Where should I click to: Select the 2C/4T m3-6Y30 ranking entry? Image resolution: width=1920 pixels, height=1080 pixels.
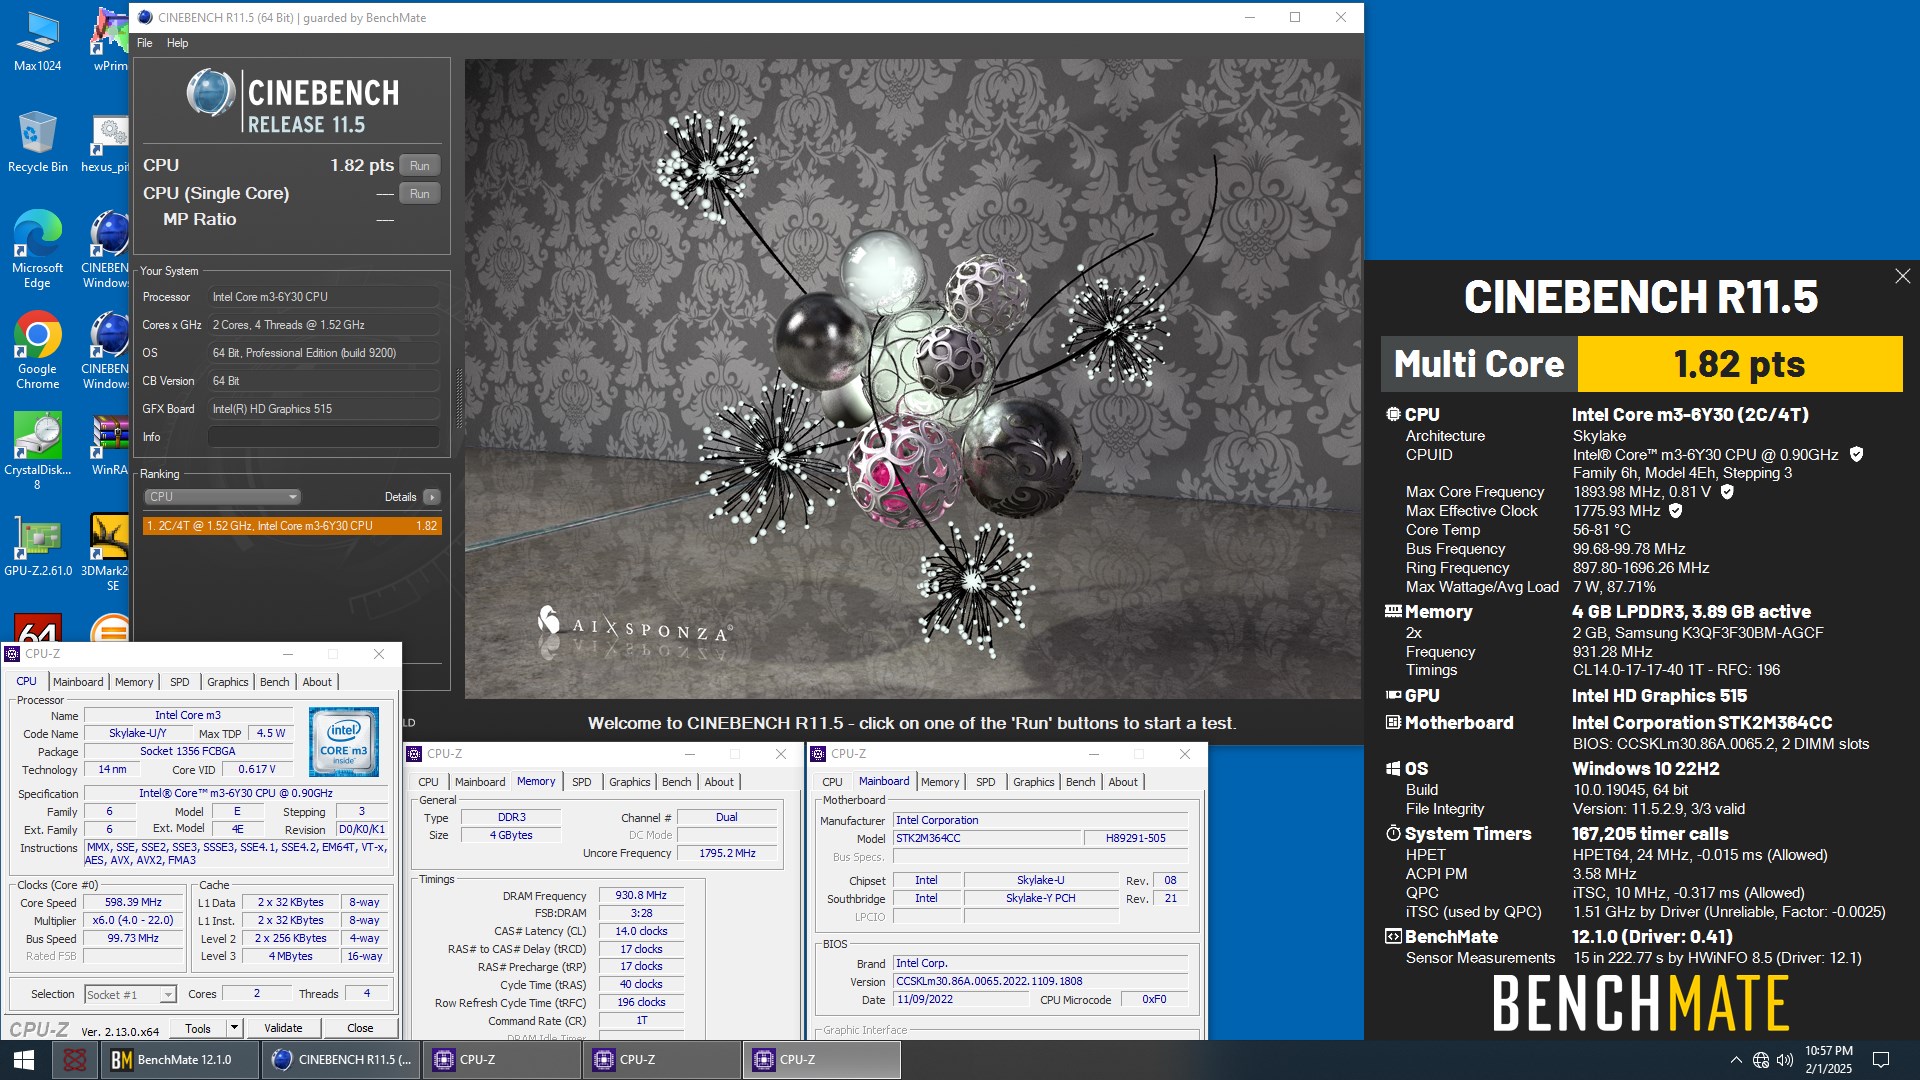pyautogui.click(x=291, y=526)
